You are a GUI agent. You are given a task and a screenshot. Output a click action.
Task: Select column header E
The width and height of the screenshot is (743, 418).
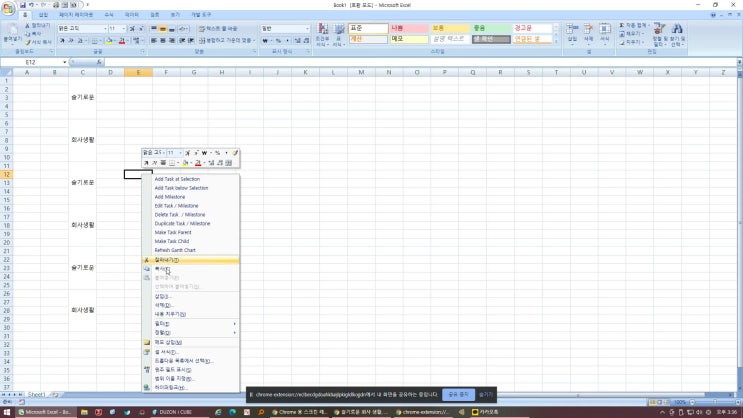pos(138,73)
